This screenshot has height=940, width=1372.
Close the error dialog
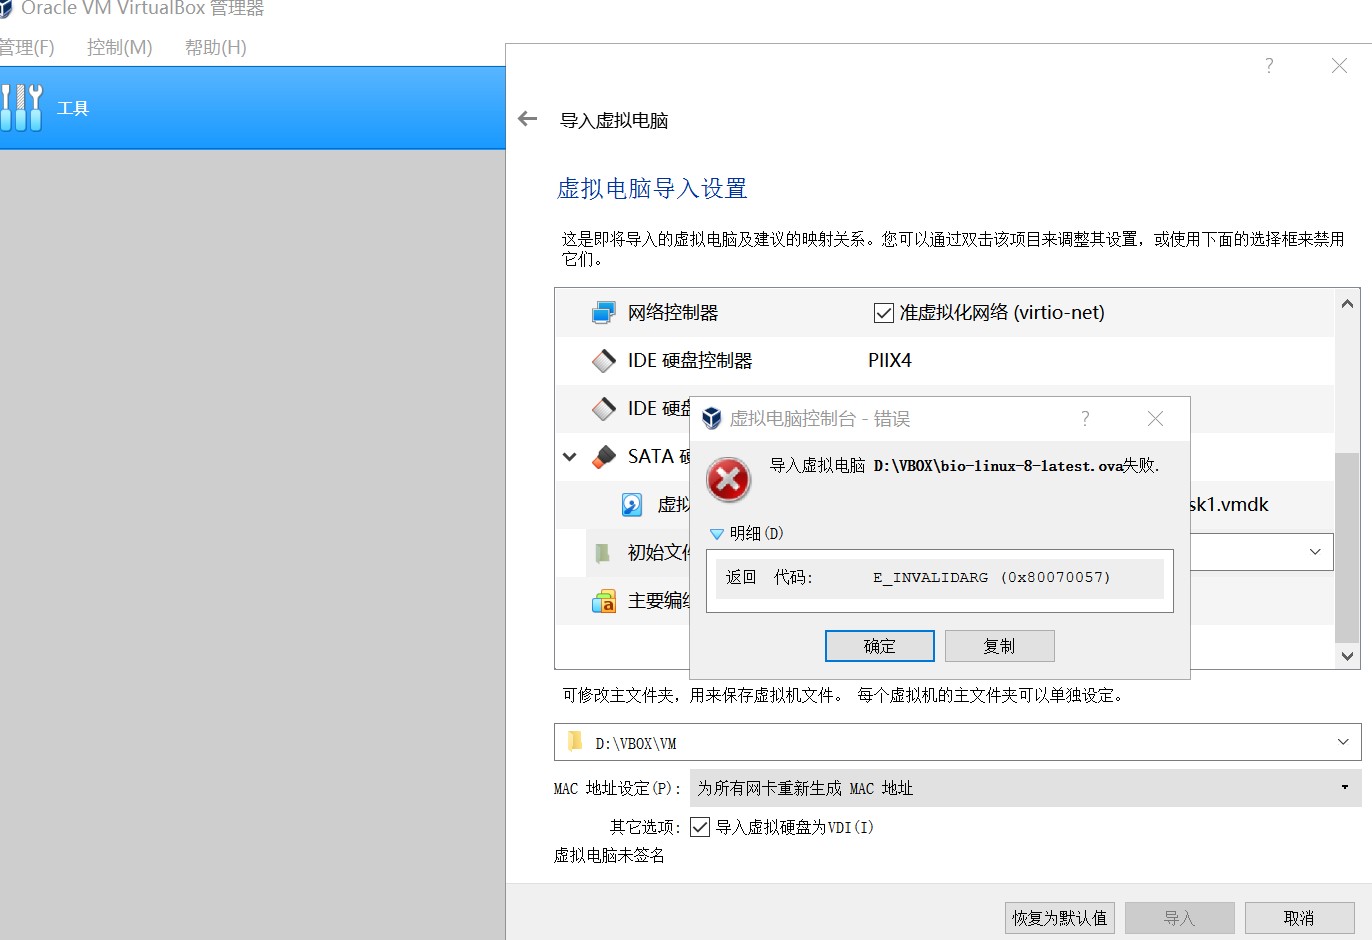pos(1155,418)
